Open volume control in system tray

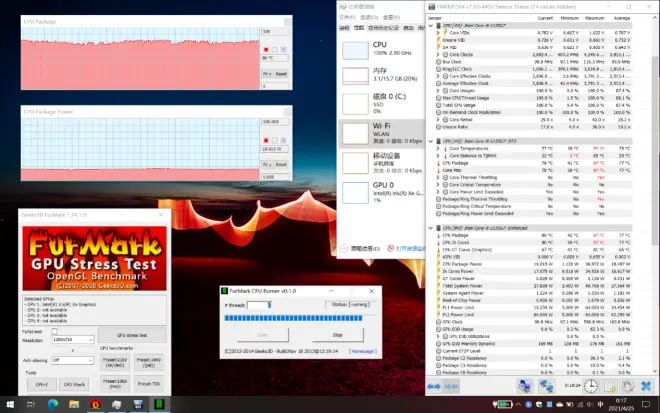[x=590, y=405]
